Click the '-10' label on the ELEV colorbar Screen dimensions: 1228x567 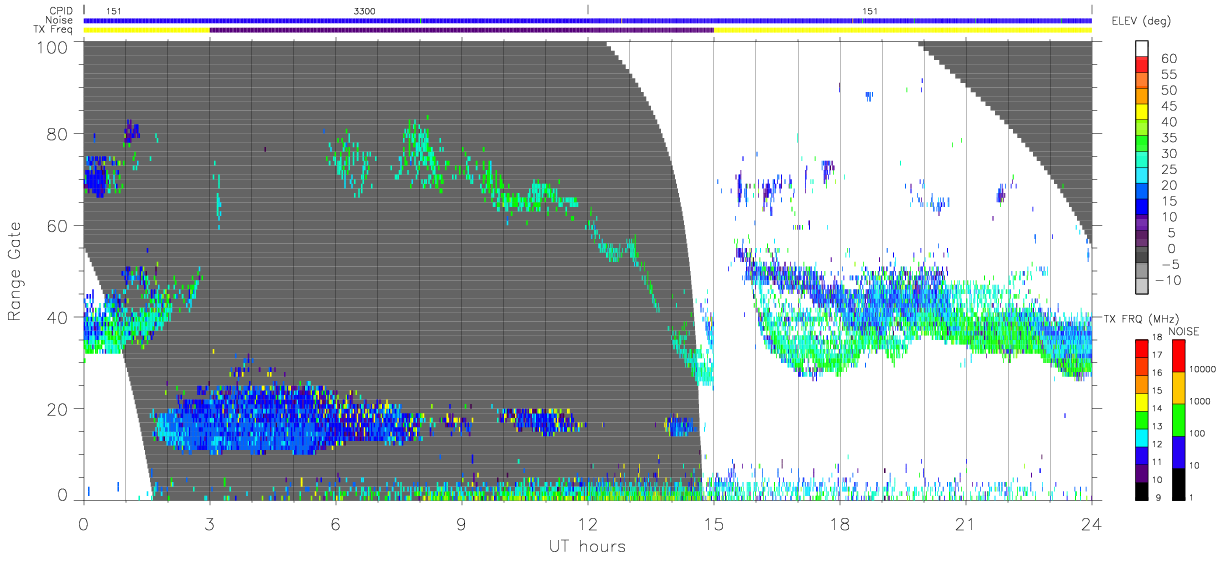point(1168,280)
